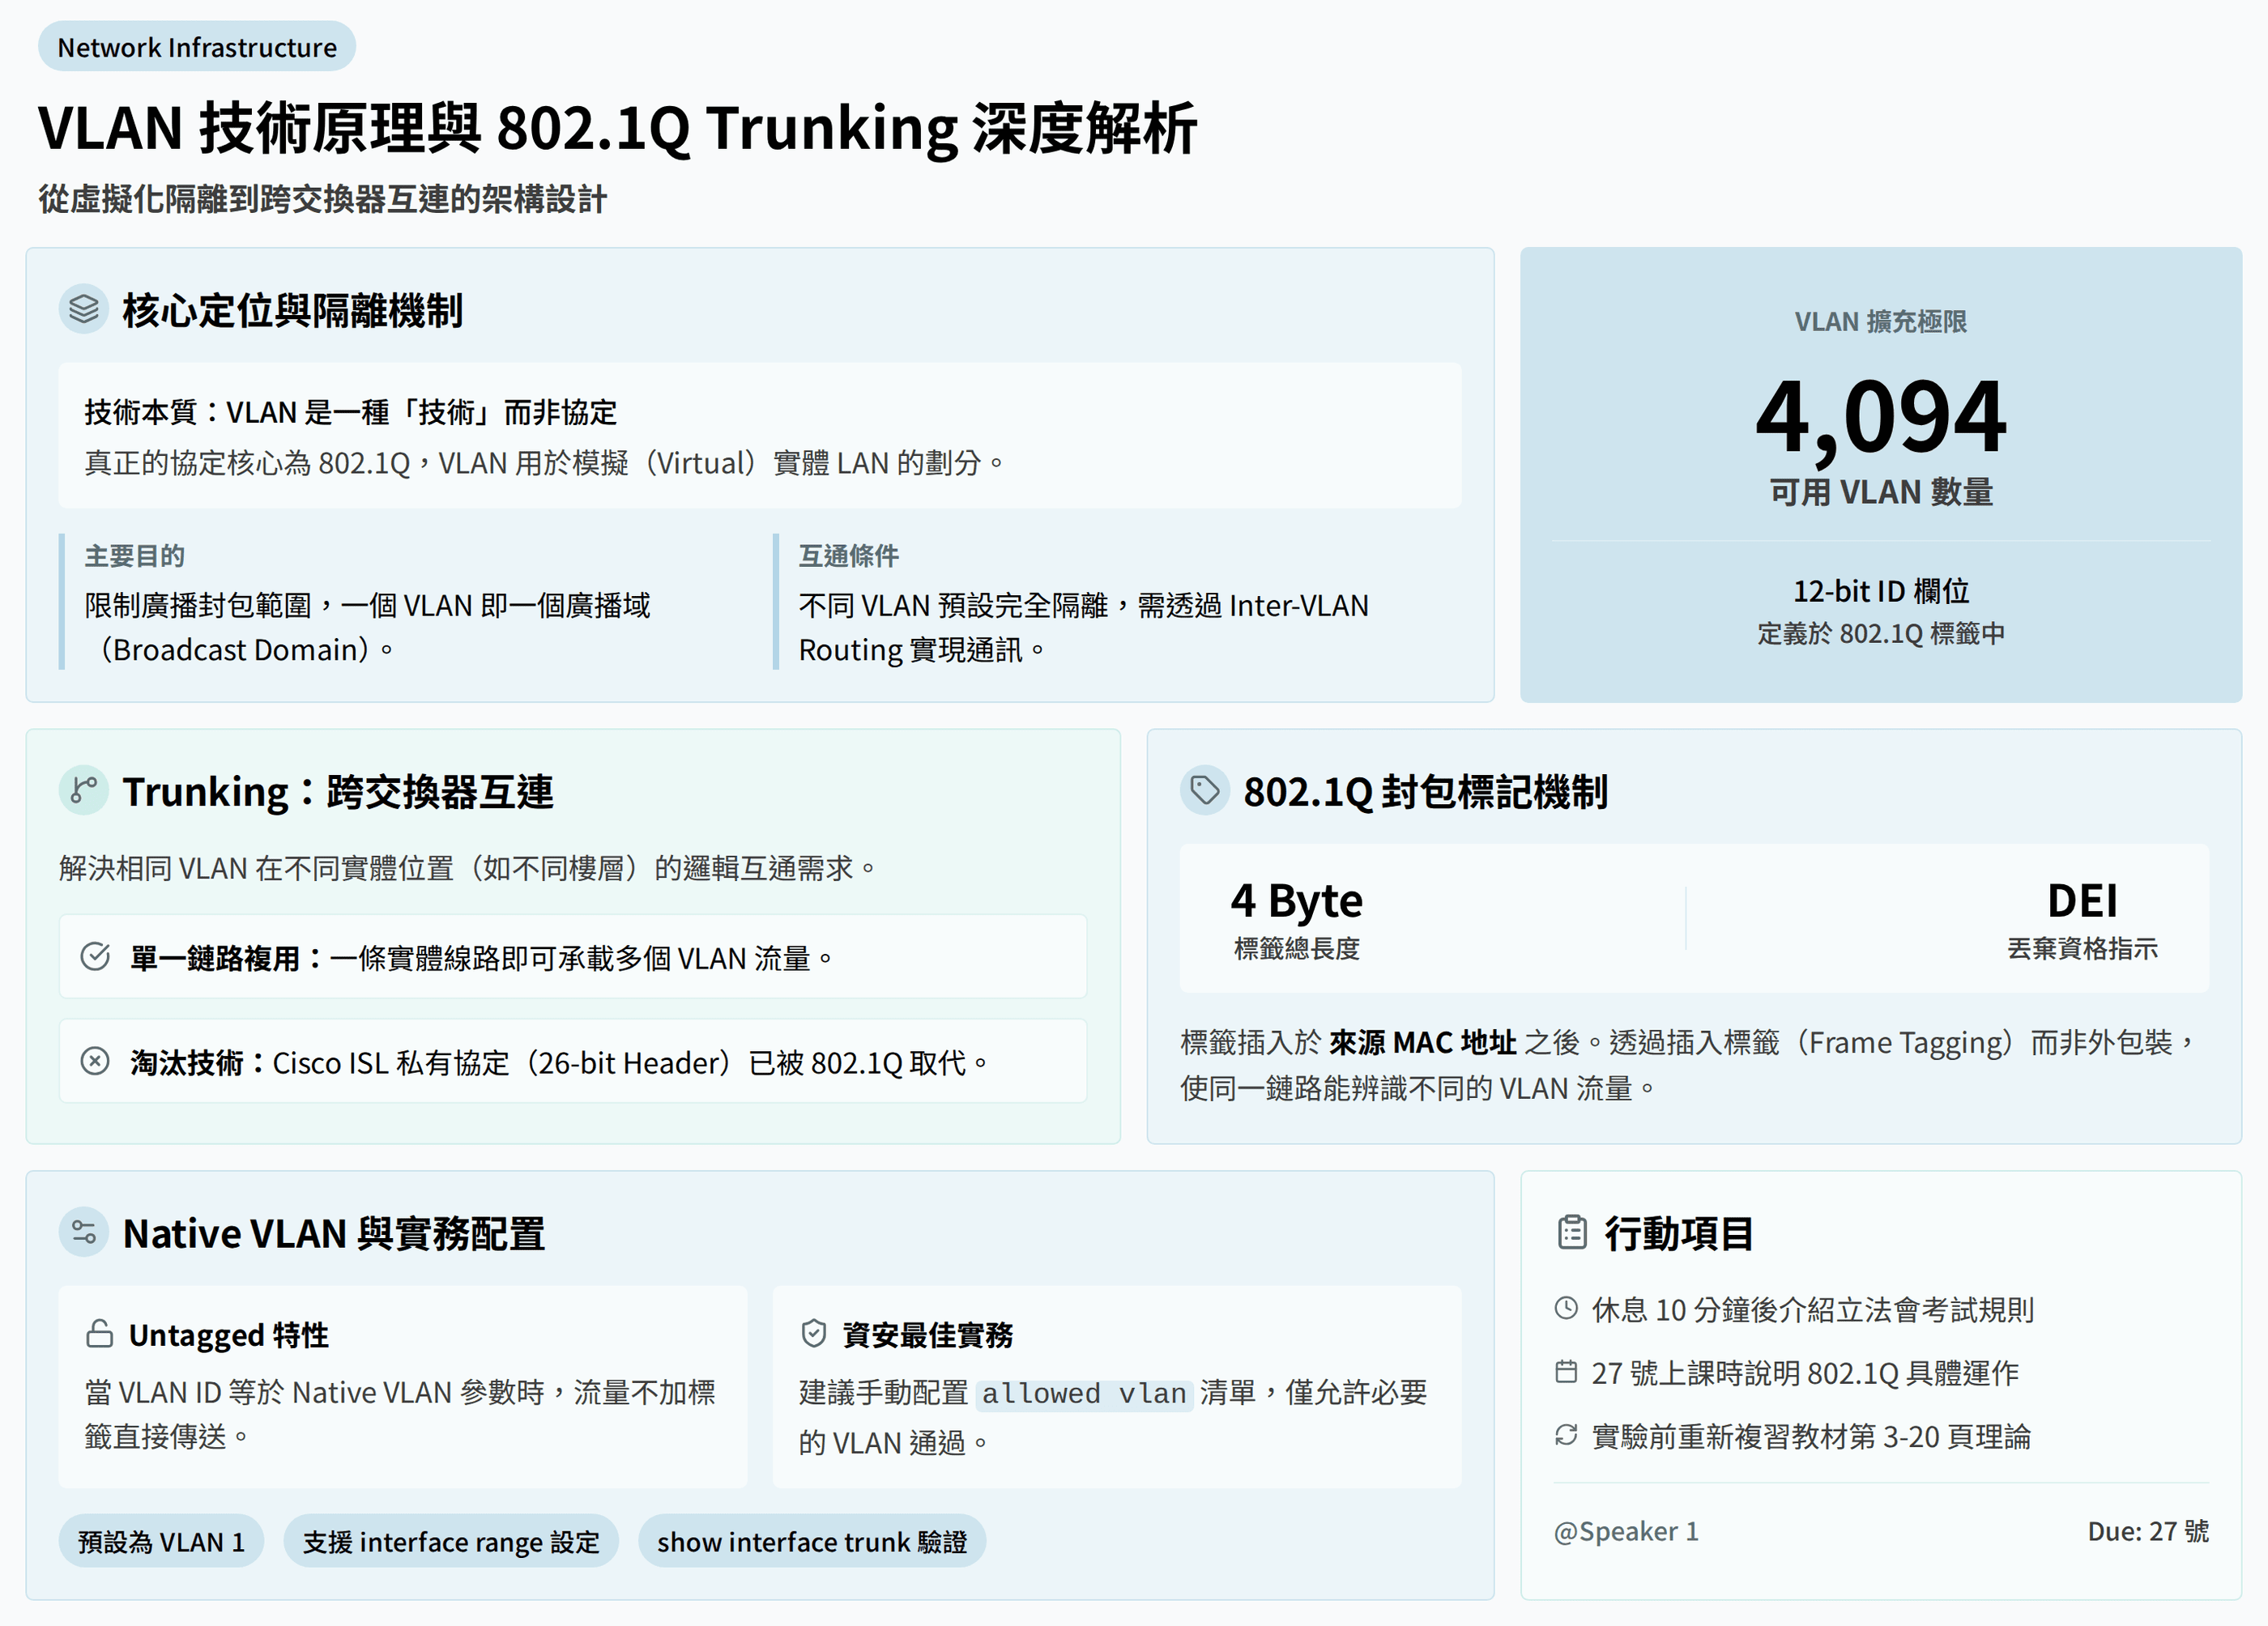Click the clipboard icon next to 行動項目
Viewport: 2268px width, 1626px height.
(x=1572, y=1232)
